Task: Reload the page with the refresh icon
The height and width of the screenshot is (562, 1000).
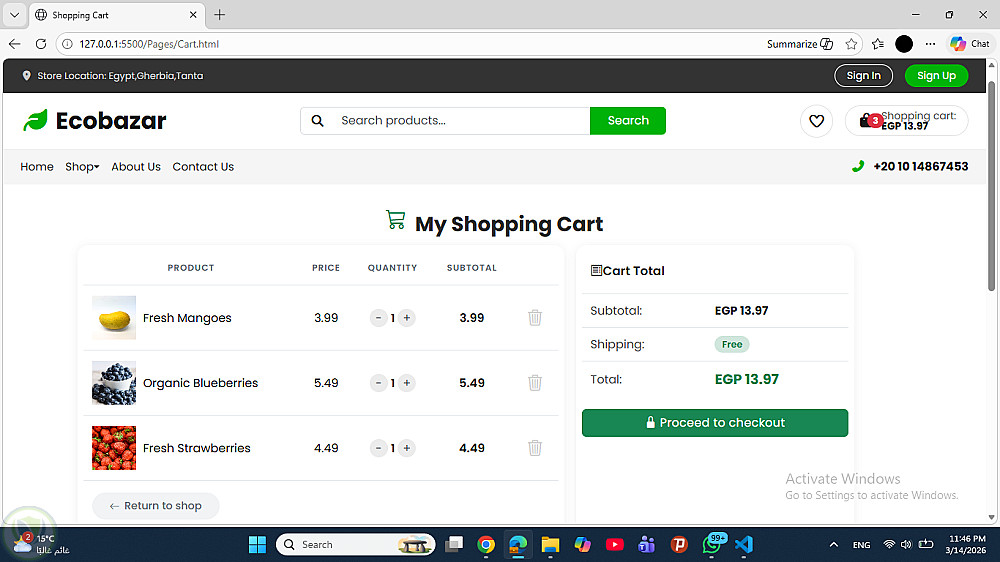Action: 41,44
